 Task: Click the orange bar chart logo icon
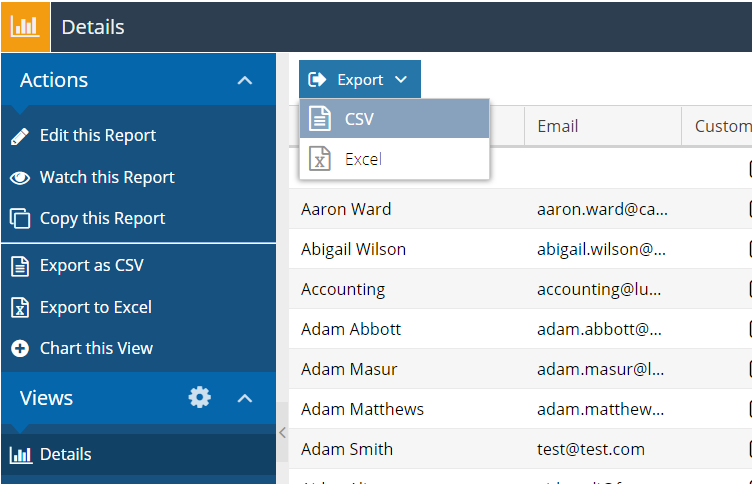click(x=25, y=27)
